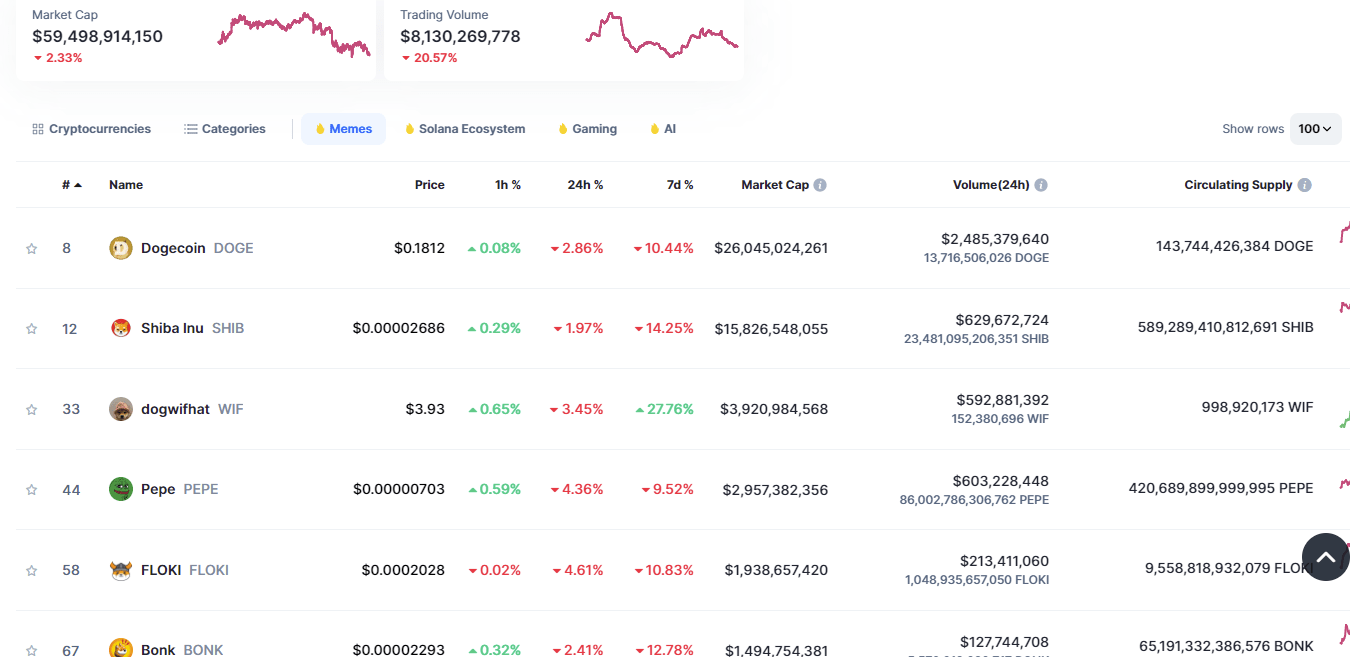Click the Market Cap info icon
This screenshot has width=1366, height=657.
pyautogui.click(x=820, y=185)
